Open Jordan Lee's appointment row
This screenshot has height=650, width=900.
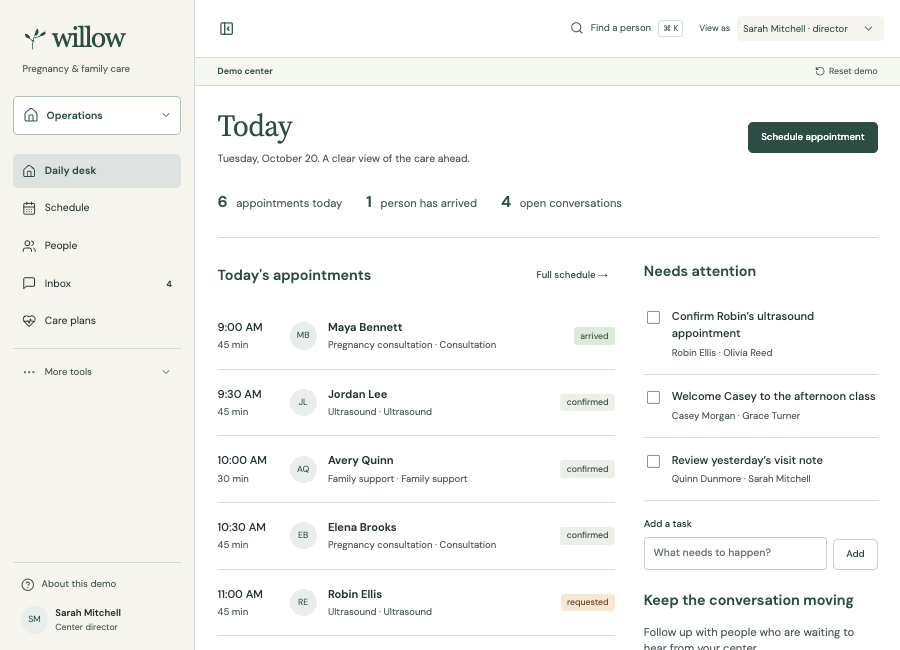(416, 403)
